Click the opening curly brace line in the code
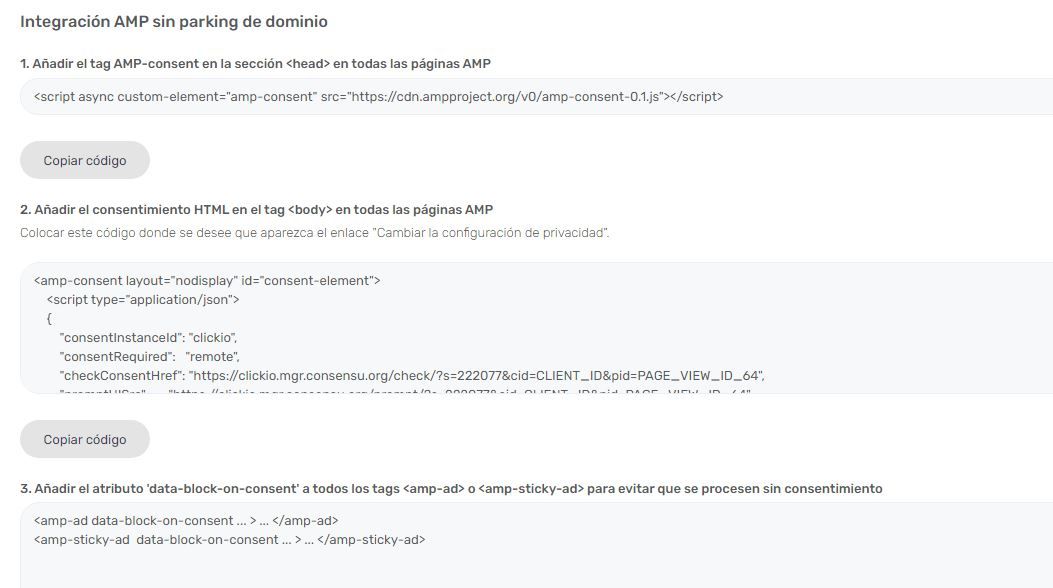 point(49,319)
